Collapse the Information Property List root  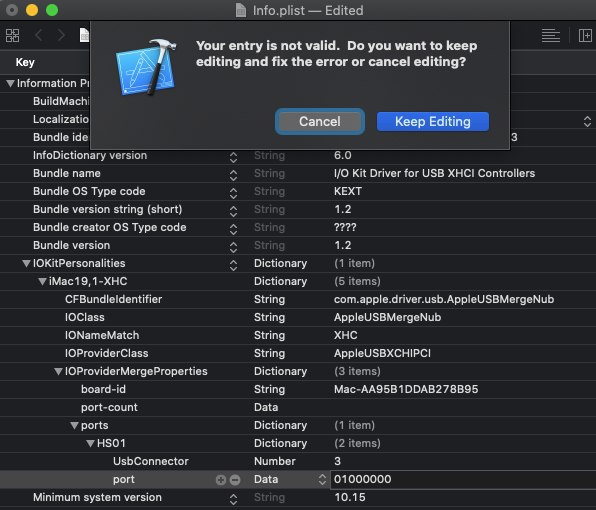click(10, 83)
